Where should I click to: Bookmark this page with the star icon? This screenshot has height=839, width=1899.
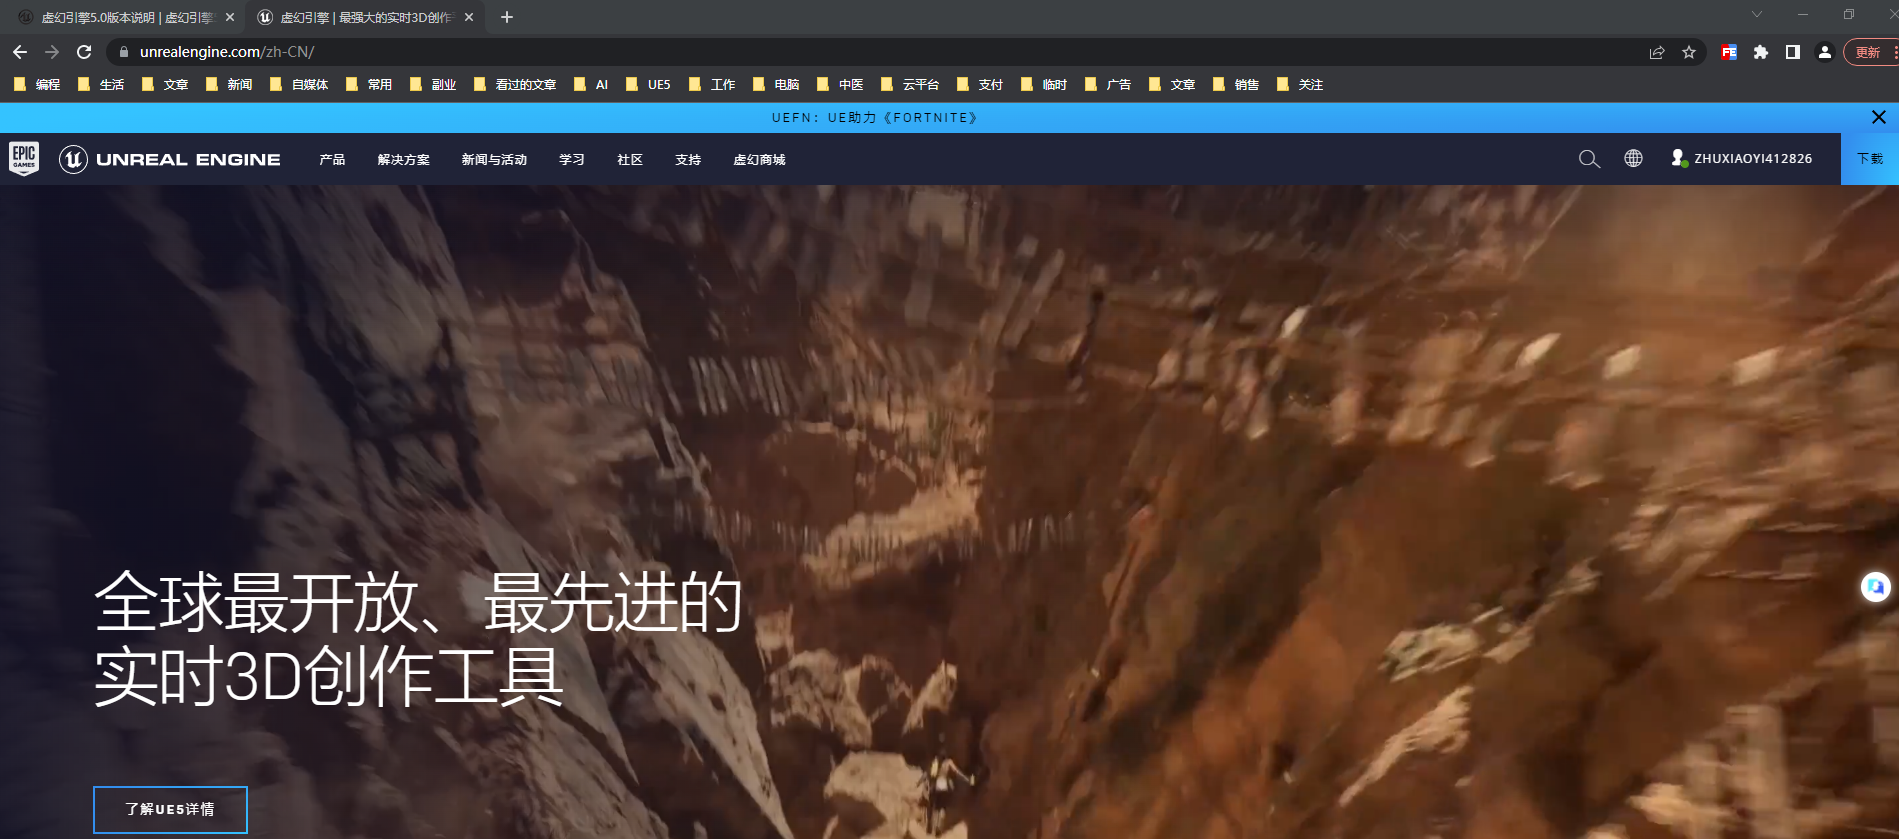point(1689,52)
